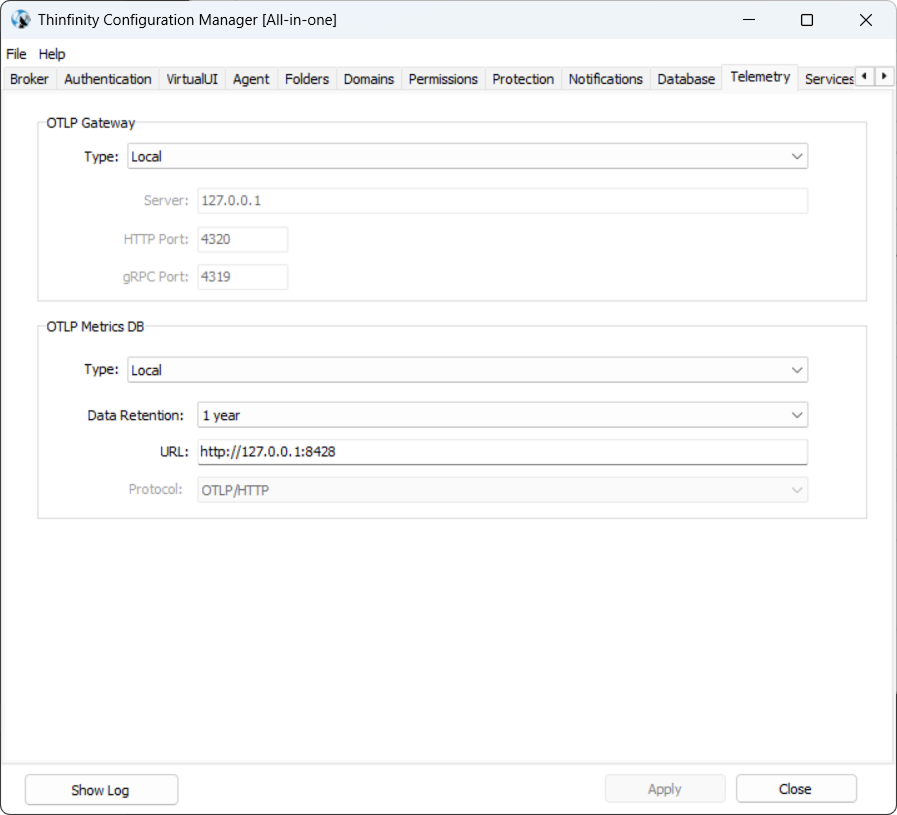Click the "OTLP Gateway" group label
This screenshot has width=897, height=815.
[x=90, y=123]
